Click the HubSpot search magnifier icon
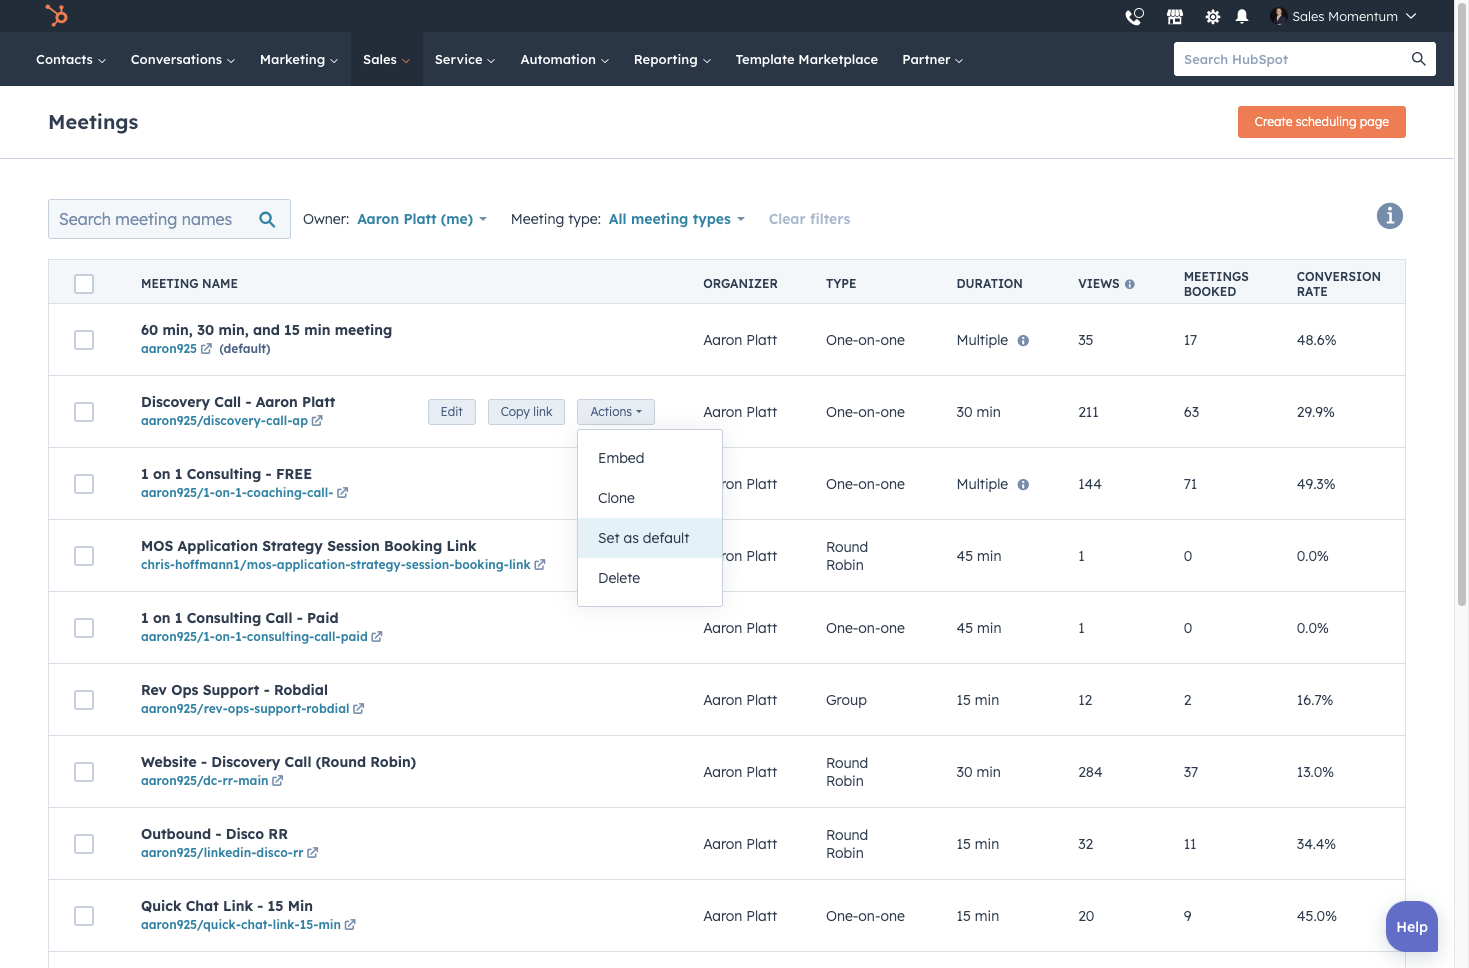 click(x=1418, y=59)
